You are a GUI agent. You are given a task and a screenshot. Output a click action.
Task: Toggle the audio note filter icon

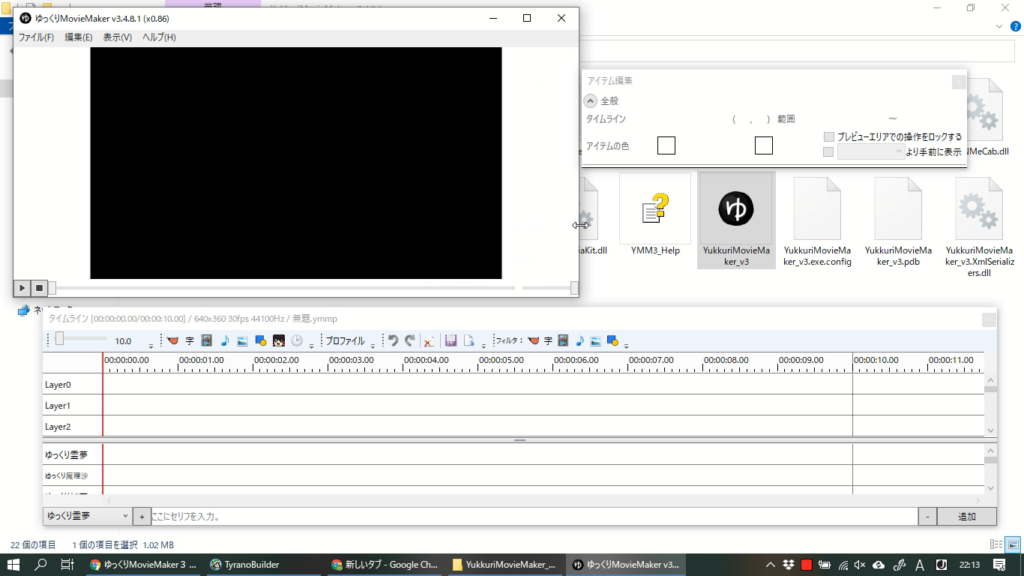point(579,341)
